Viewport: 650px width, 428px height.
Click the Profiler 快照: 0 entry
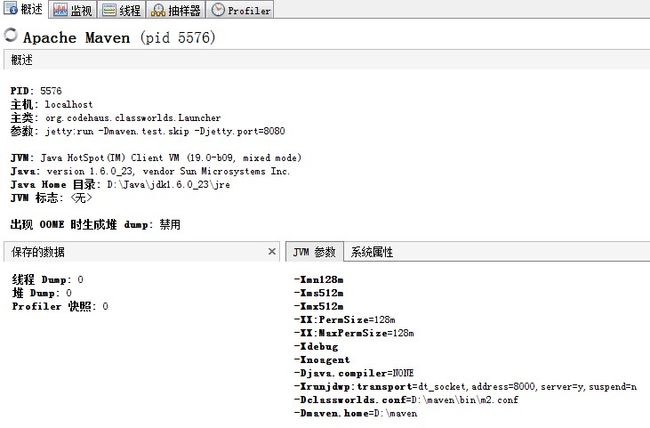[60, 306]
